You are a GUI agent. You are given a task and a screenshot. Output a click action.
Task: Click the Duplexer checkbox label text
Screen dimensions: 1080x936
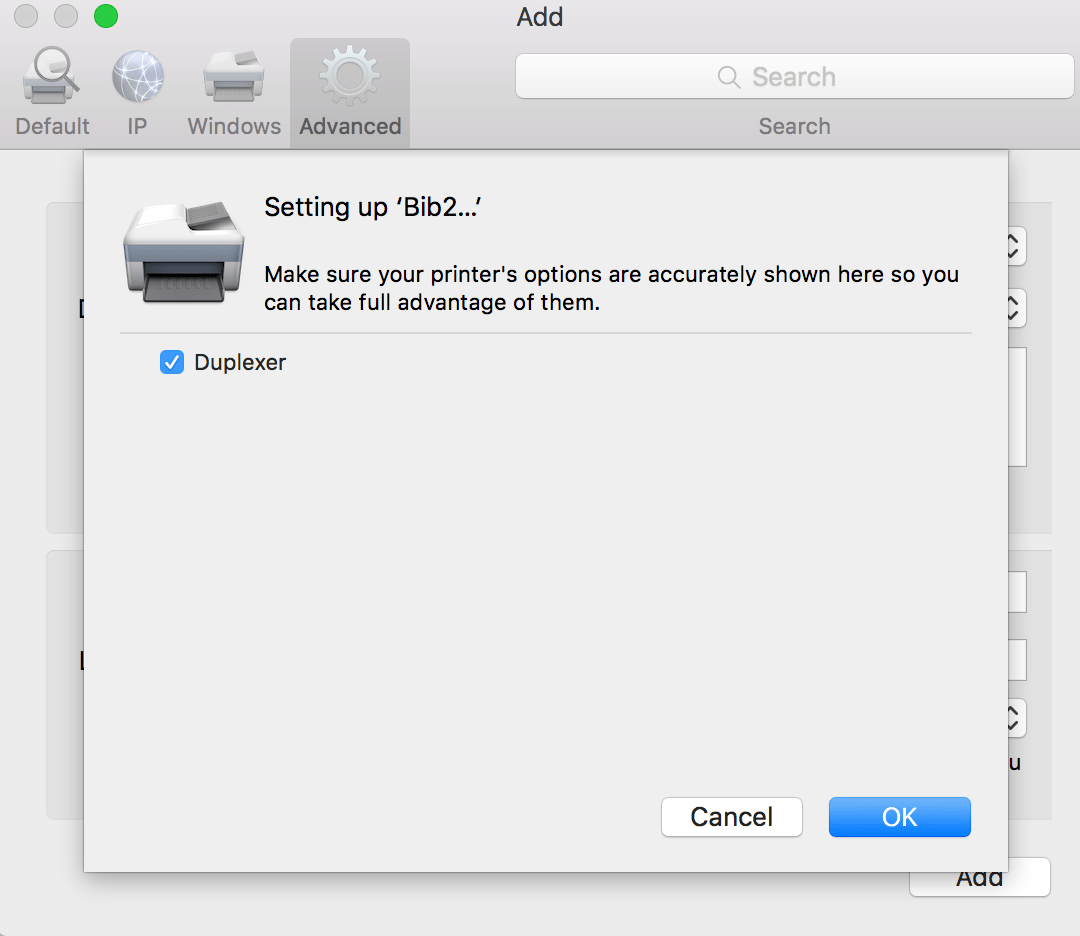tap(240, 362)
